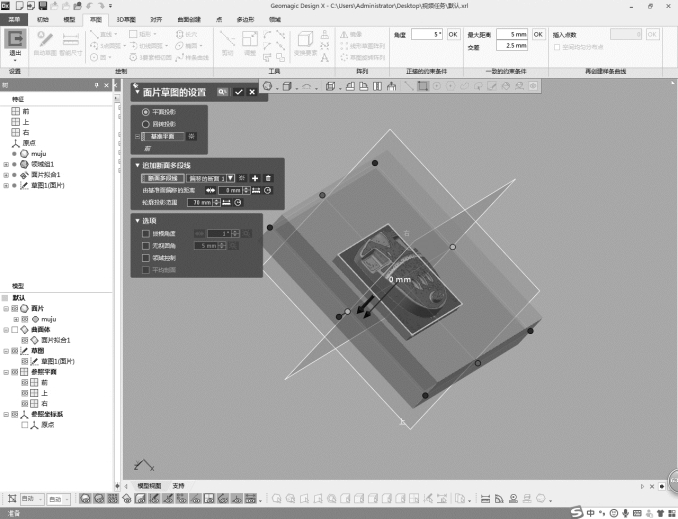
Task: Enable the 拔模角度 (draft angle) checkbox
Action: (146, 233)
